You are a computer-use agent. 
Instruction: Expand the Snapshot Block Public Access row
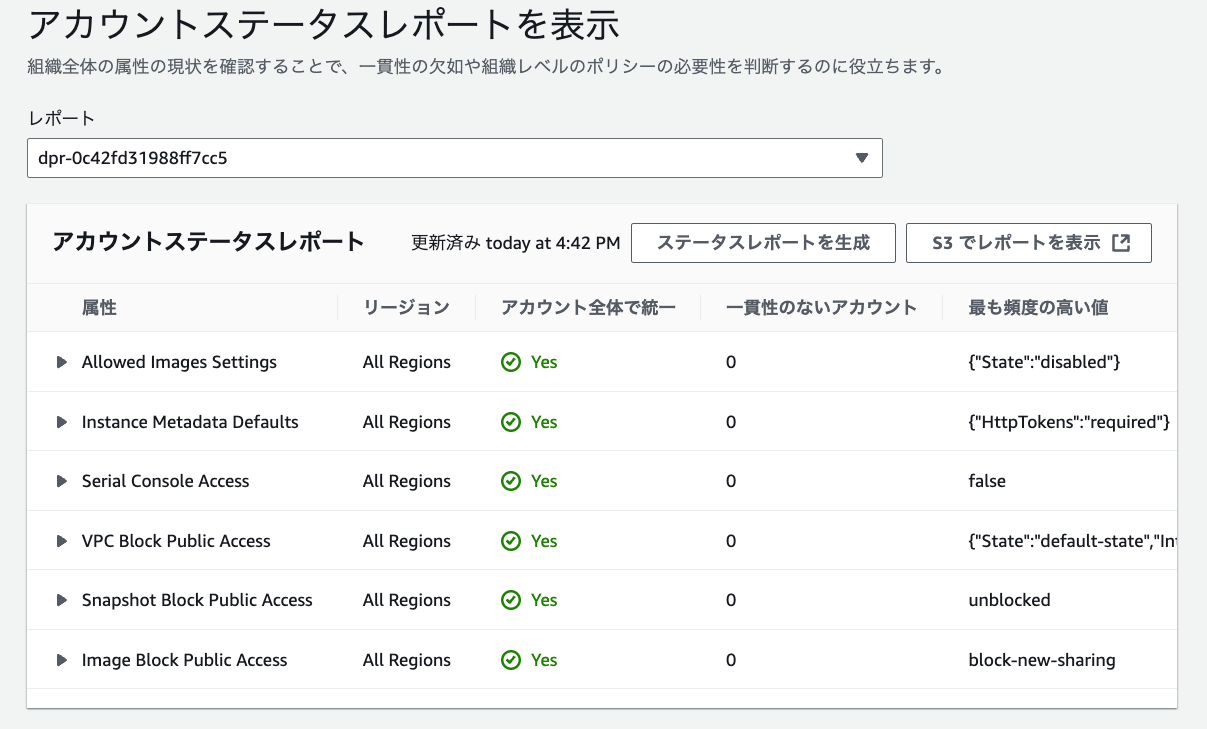tap(62, 600)
